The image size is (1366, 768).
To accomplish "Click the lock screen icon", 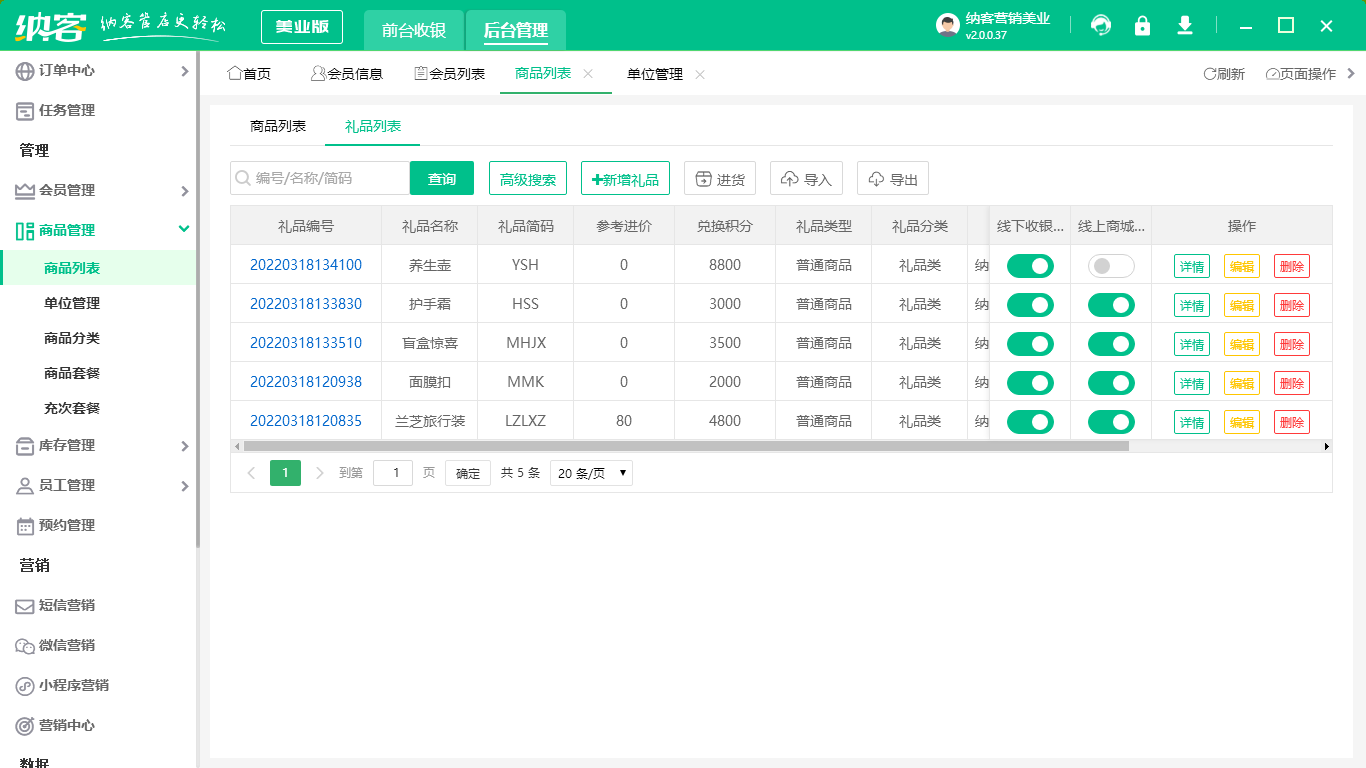I will pyautogui.click(x=1142, y=26).
